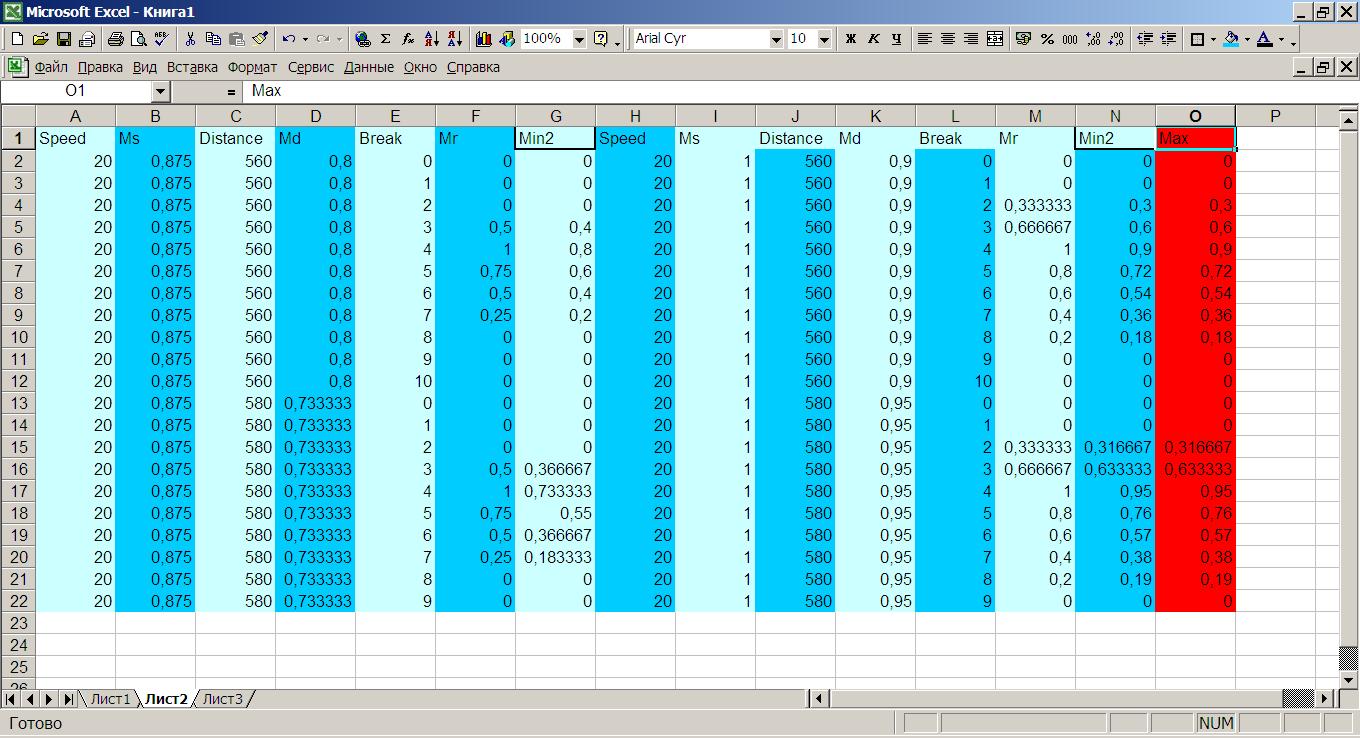Open Print Preview from the toolbar
Viewport: 1360px width, 738px height.
[138, 39]
